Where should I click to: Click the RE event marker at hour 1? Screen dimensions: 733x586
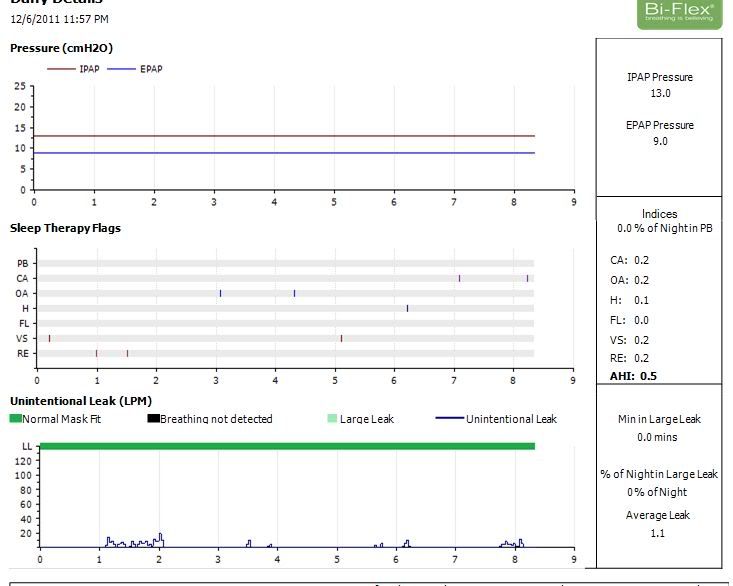96,353
